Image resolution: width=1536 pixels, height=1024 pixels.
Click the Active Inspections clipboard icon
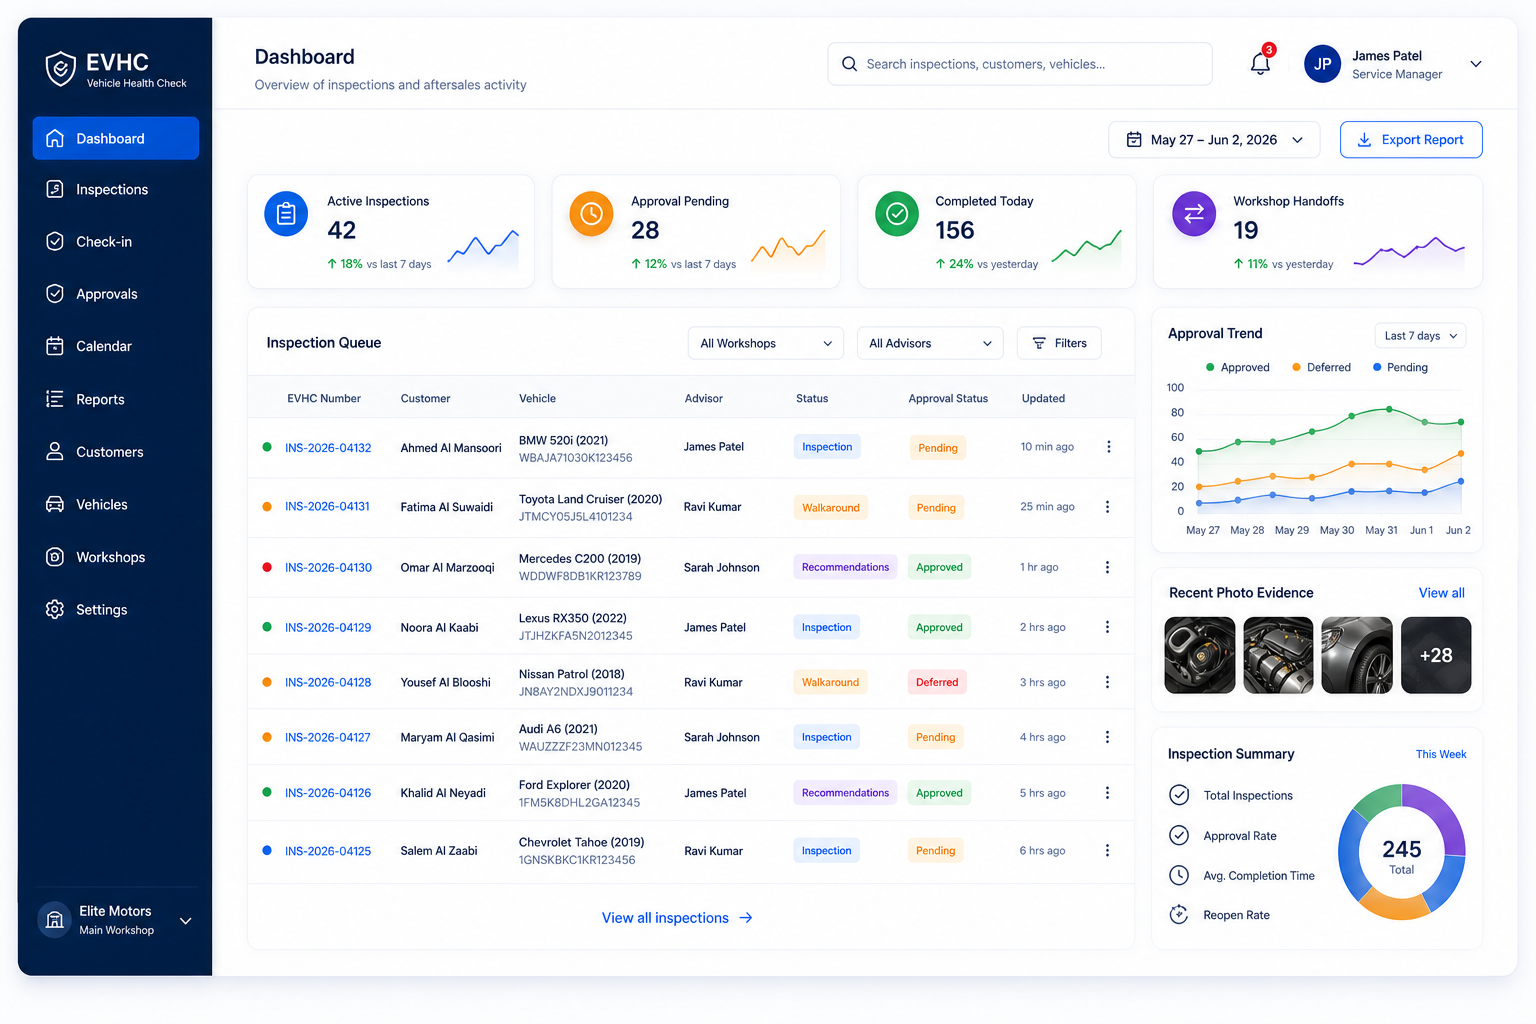pyautogui.click(x=286, y=214)
